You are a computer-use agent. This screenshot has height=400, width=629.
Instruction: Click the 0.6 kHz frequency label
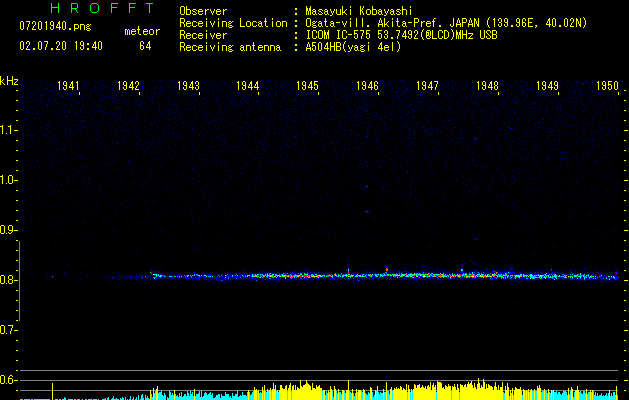pyautogui.click(x=8, y=380)
